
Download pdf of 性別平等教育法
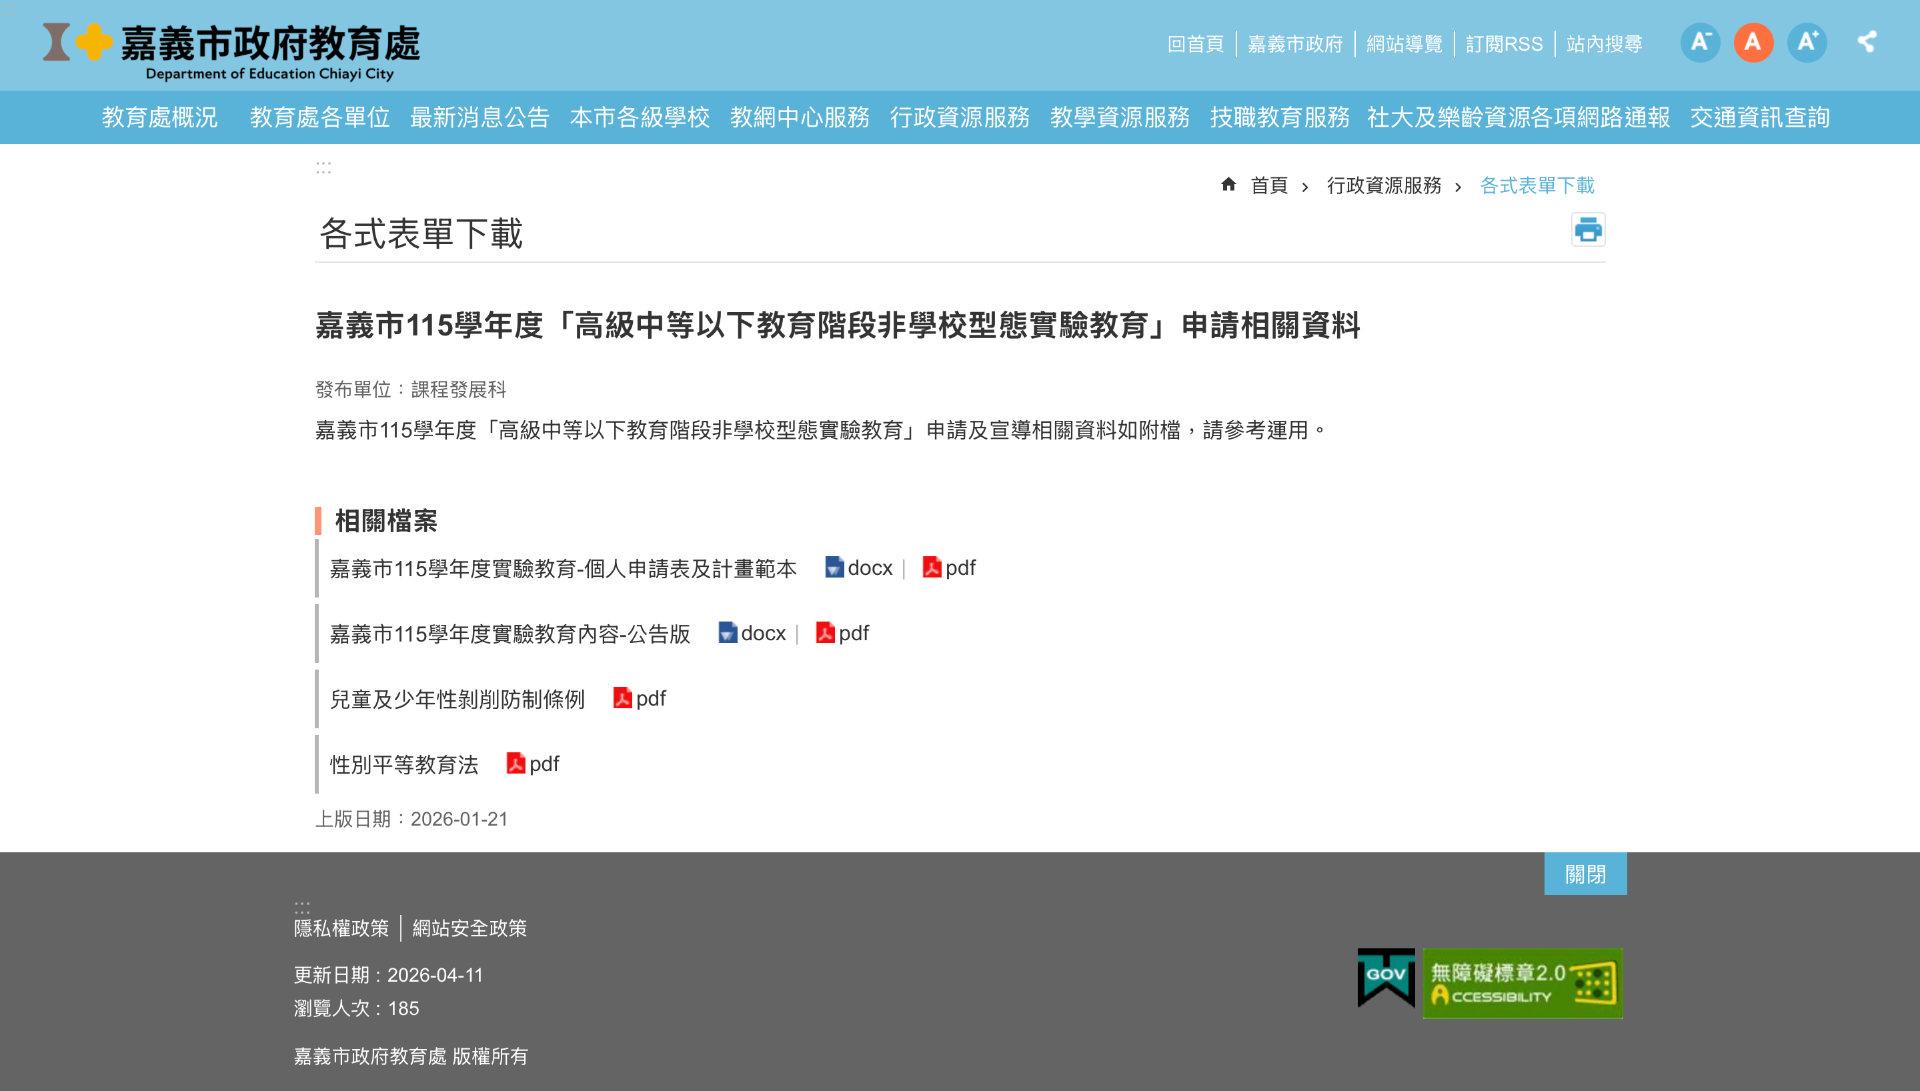click(x=533, y=764)
